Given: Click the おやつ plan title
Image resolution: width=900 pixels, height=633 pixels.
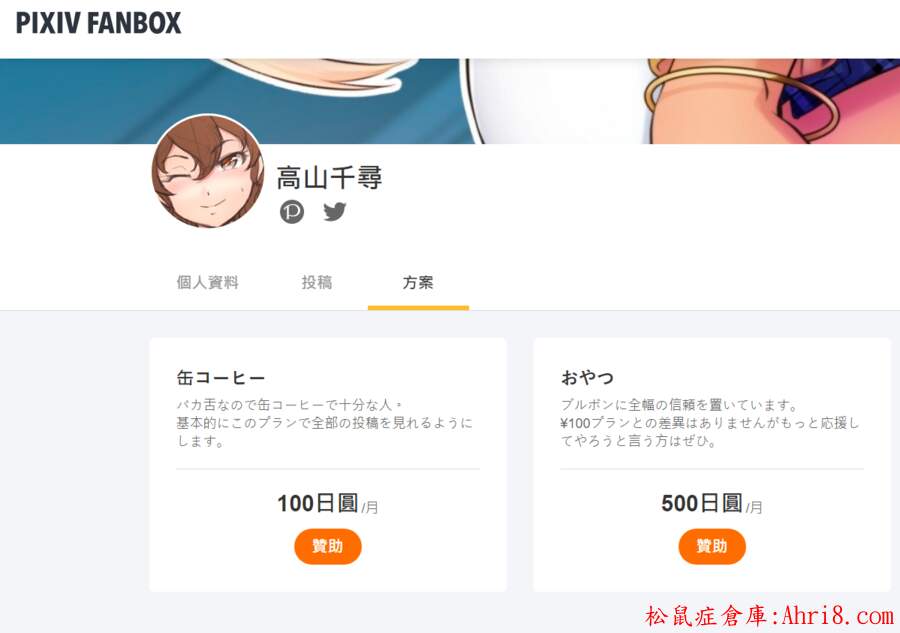Looking at the screenshot, I should [x=588, y=378].
